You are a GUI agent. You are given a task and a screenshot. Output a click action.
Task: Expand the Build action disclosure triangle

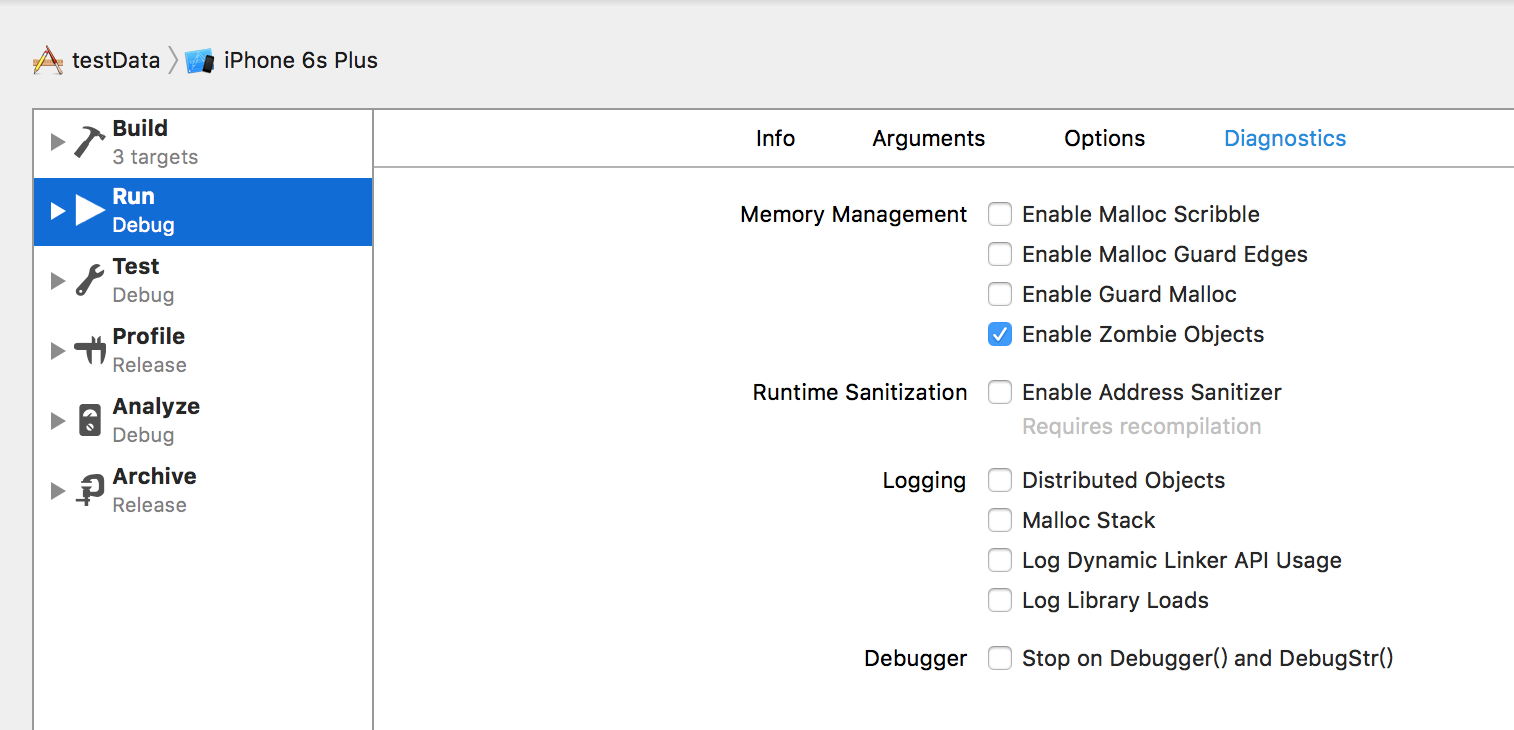58,142
